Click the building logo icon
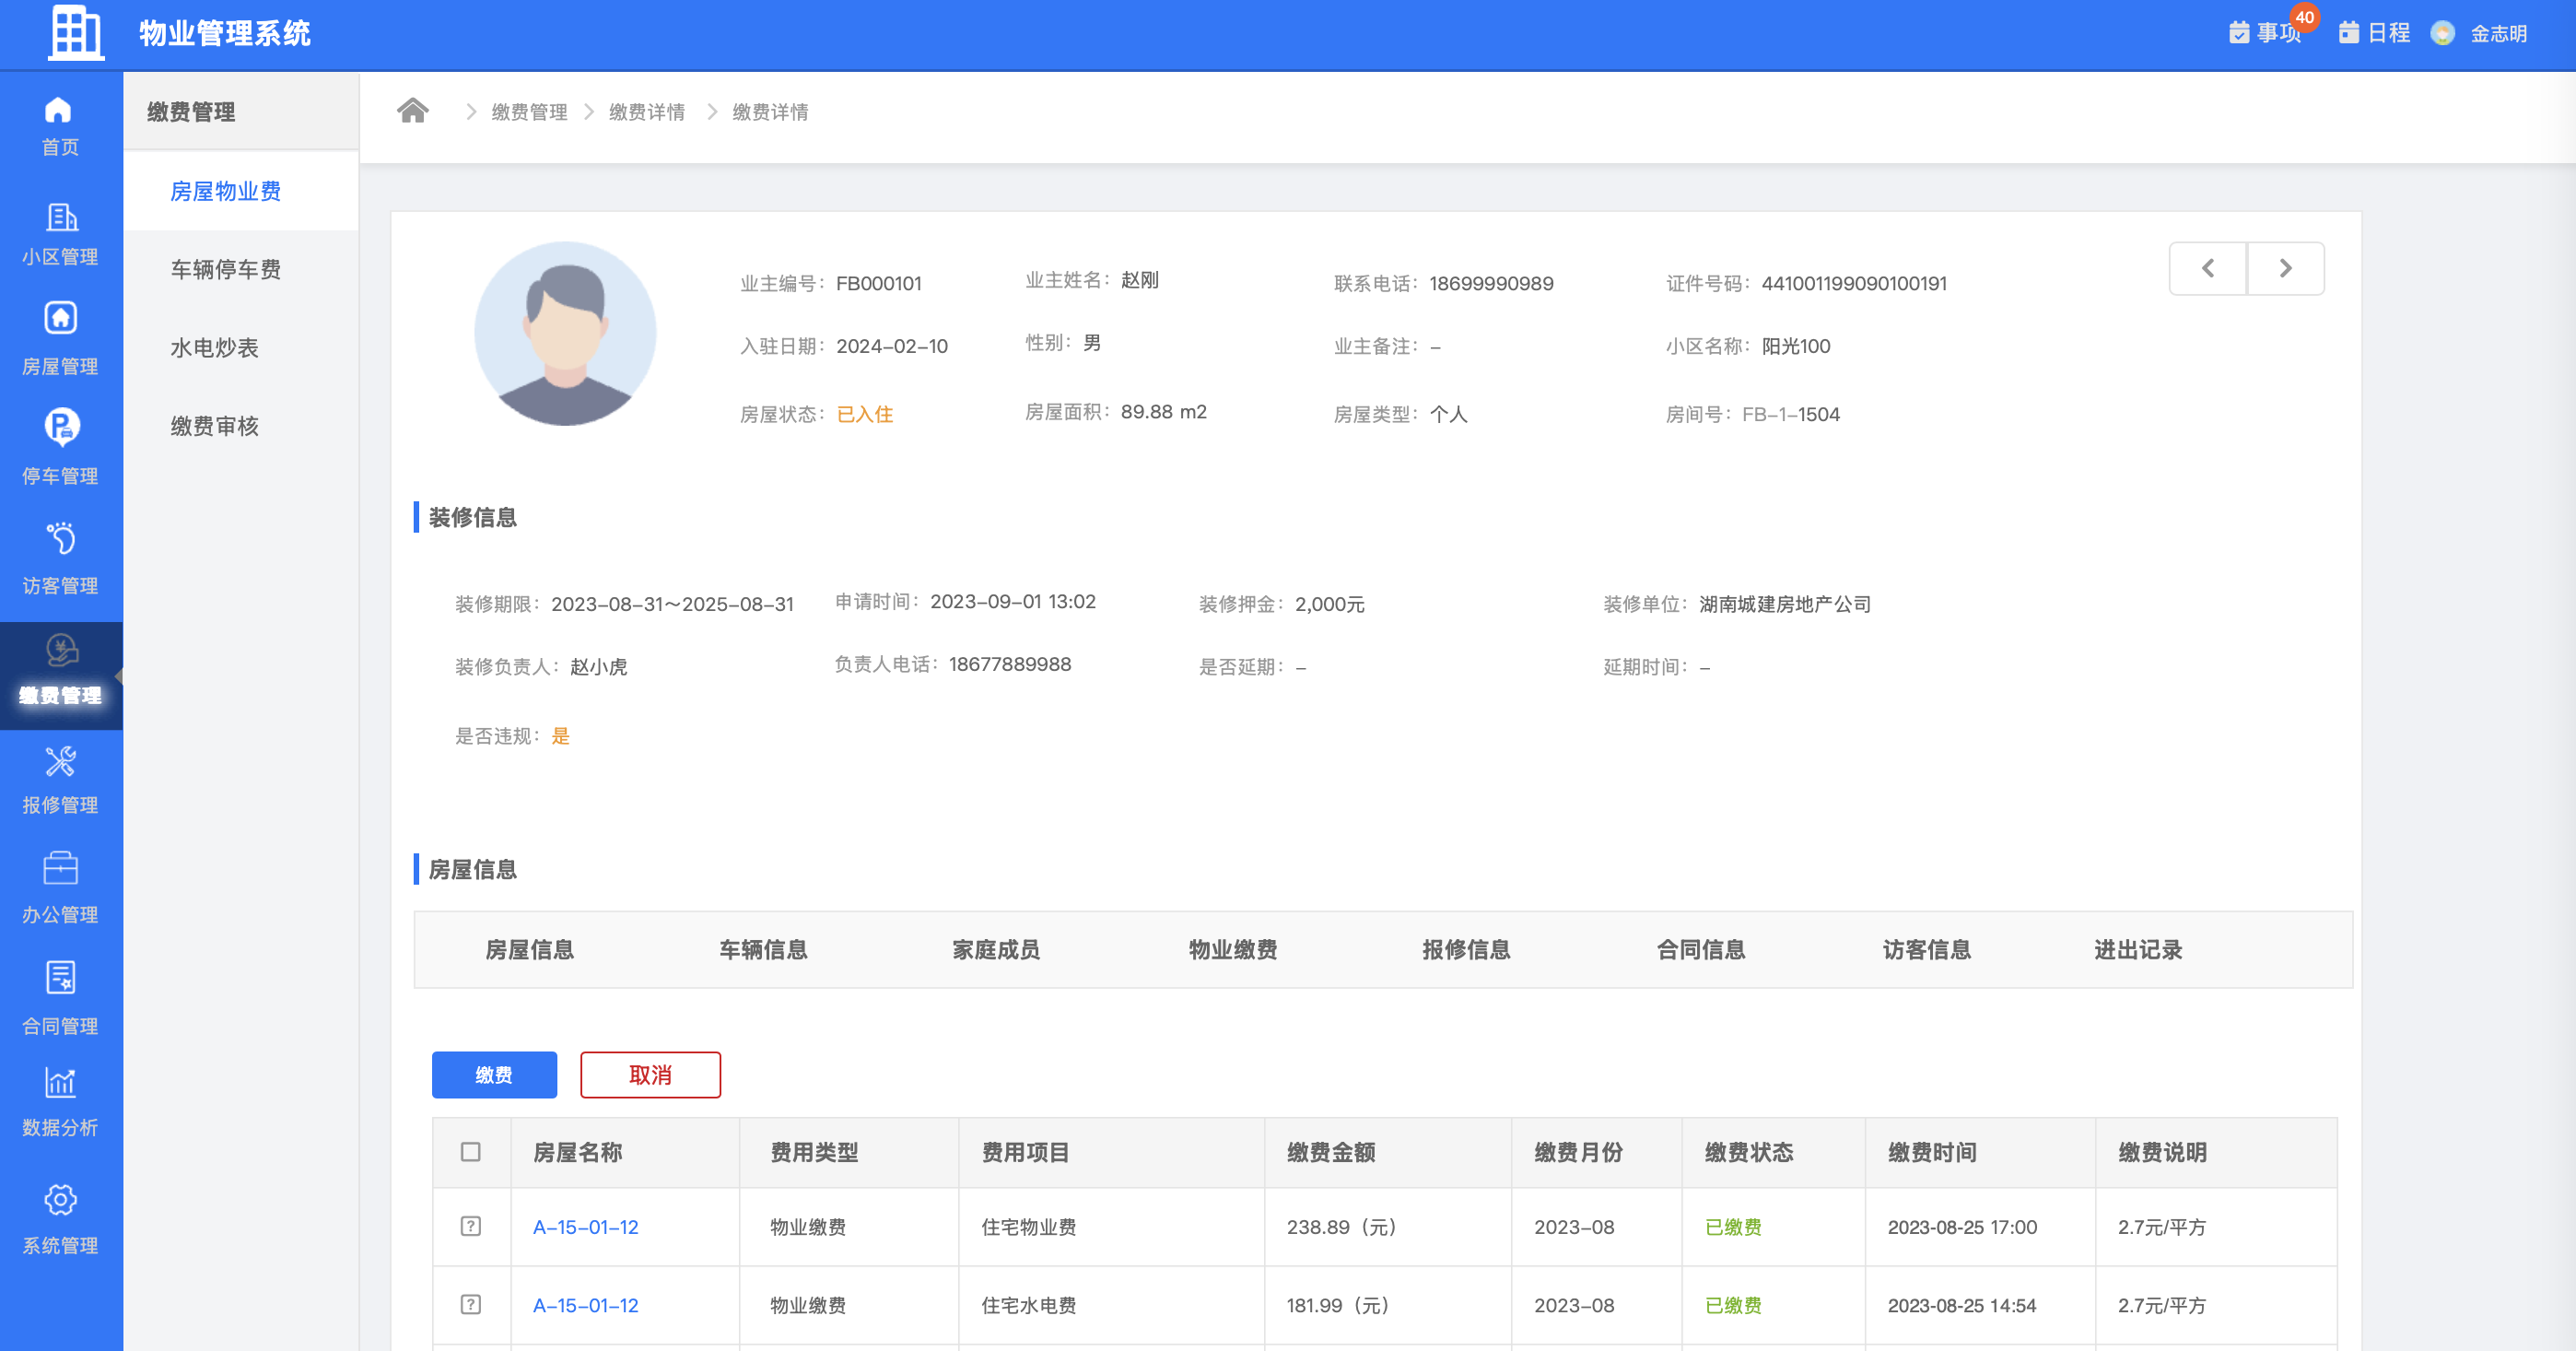This screenshot has height=1351, width=2576. tap(76, 33)
